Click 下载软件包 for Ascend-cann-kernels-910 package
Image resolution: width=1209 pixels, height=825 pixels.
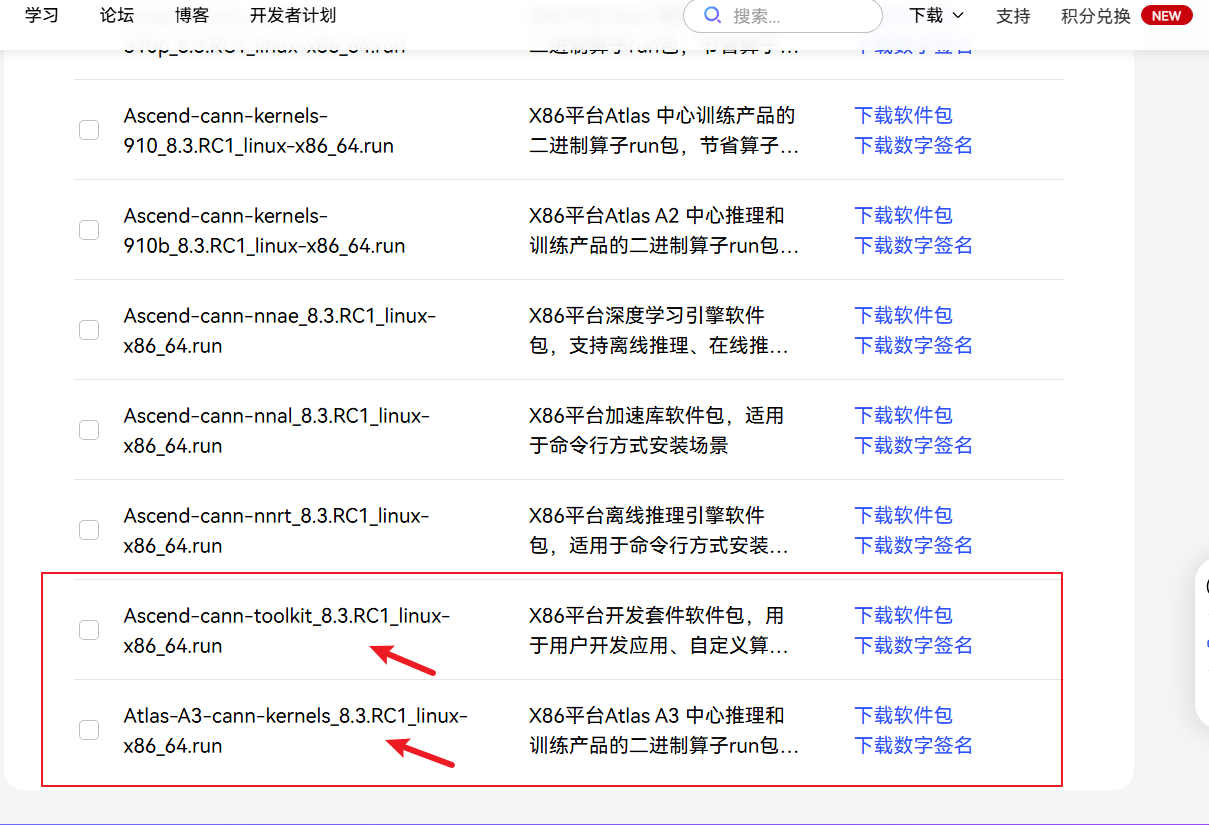click(903, 115)
